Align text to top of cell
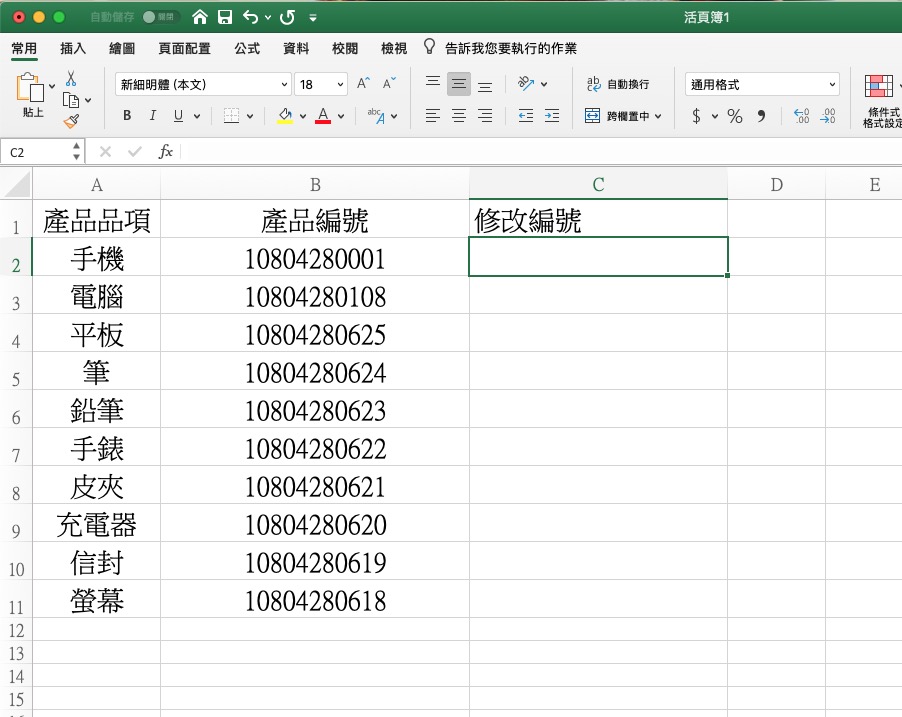 tap(433, 83)
